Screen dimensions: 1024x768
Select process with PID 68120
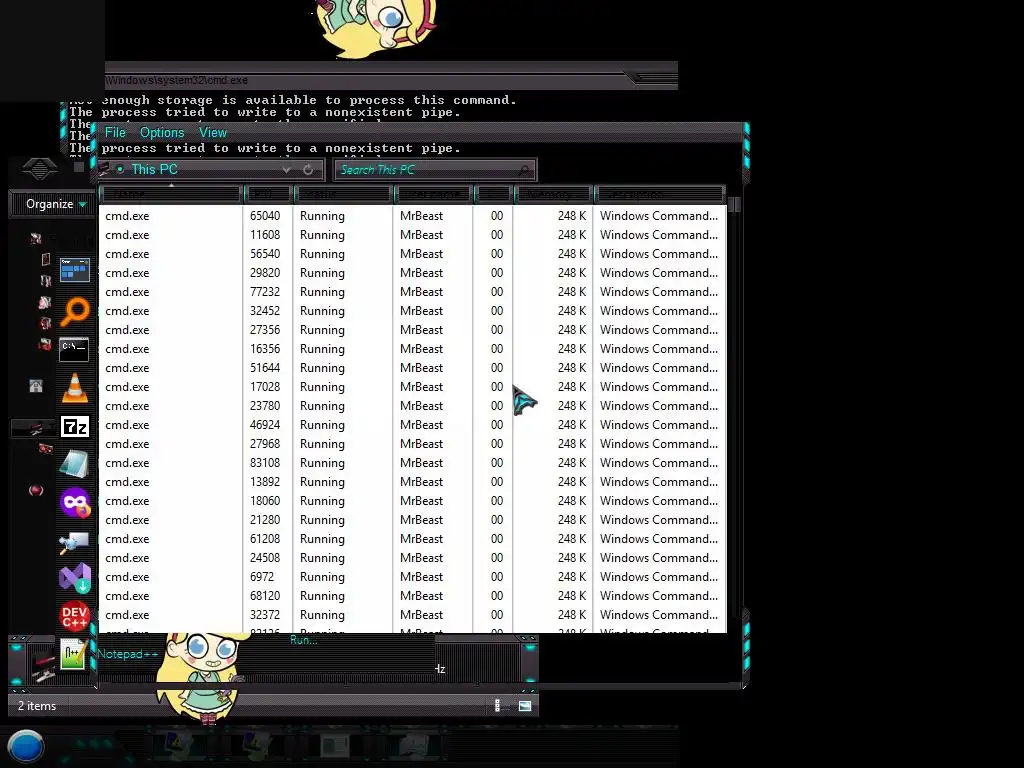pyautogui.click(x=412, y=596)
